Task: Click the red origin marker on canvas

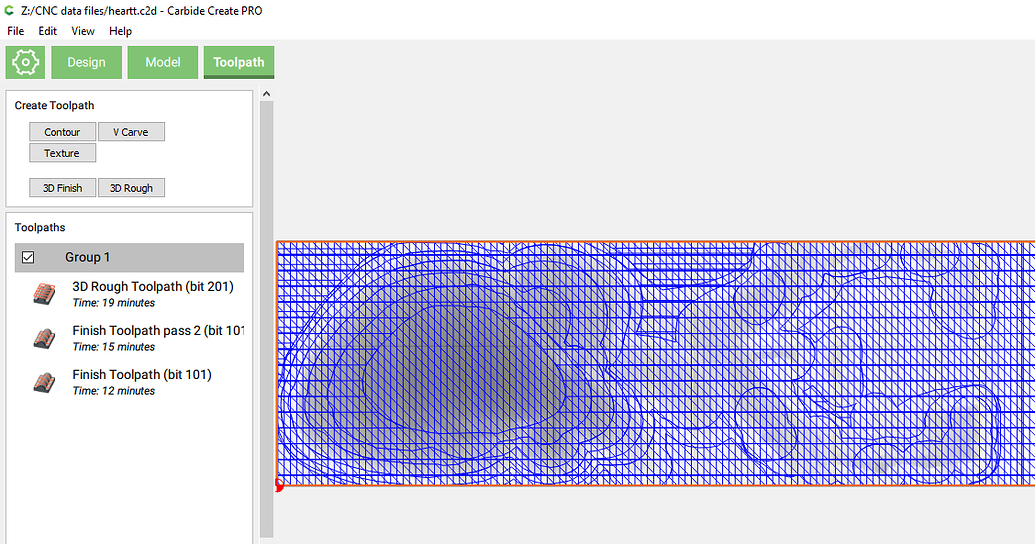Action: point(279,486)
